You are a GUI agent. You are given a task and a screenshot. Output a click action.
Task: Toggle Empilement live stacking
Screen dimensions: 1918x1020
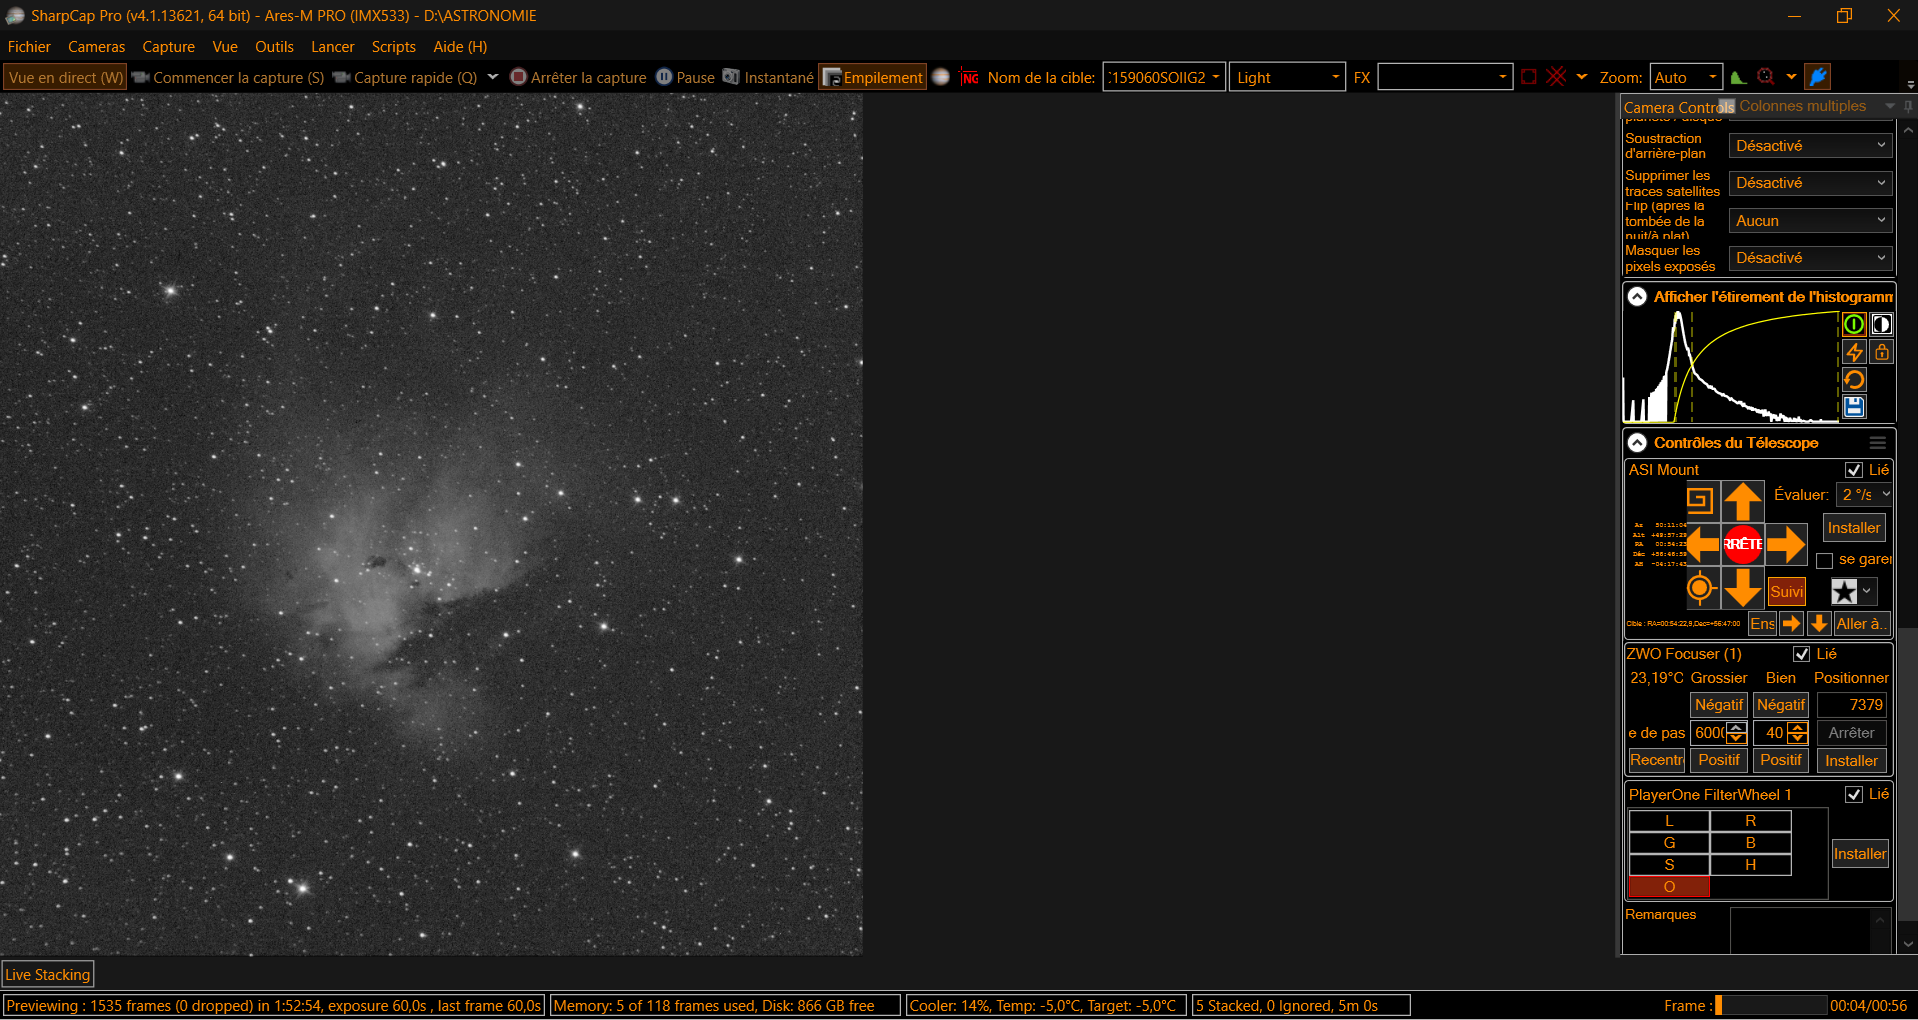point(873,77)
